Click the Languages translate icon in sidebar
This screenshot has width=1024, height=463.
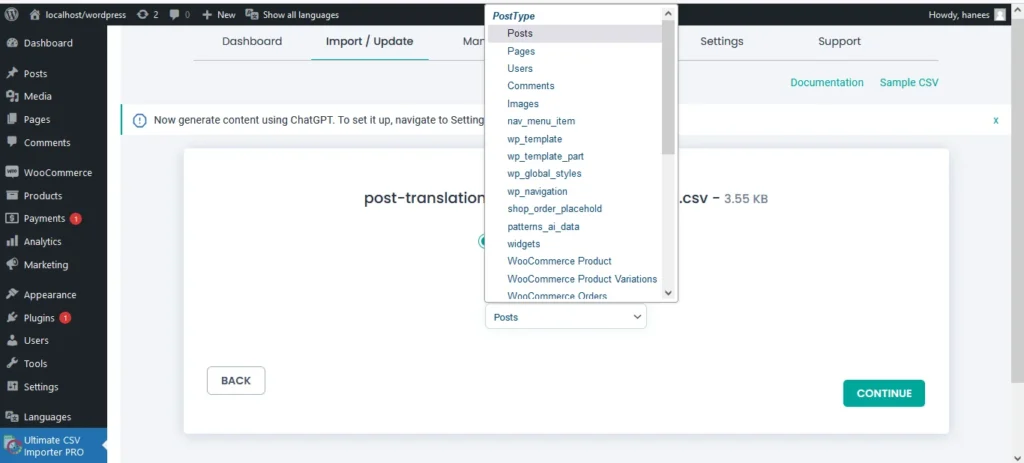coord(12,417)
